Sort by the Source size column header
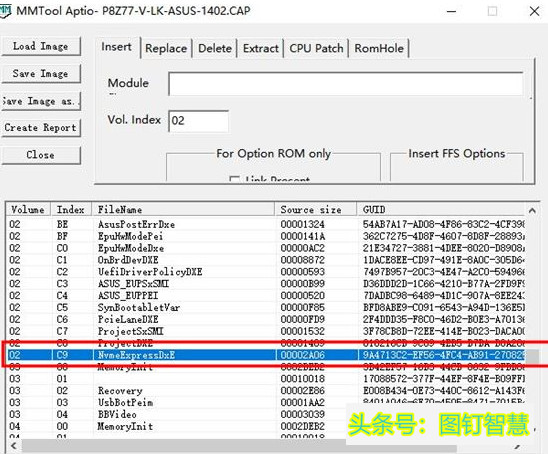The width and height of the screenshot is (548, 454). pyautogui.click(x=316, y=210)
